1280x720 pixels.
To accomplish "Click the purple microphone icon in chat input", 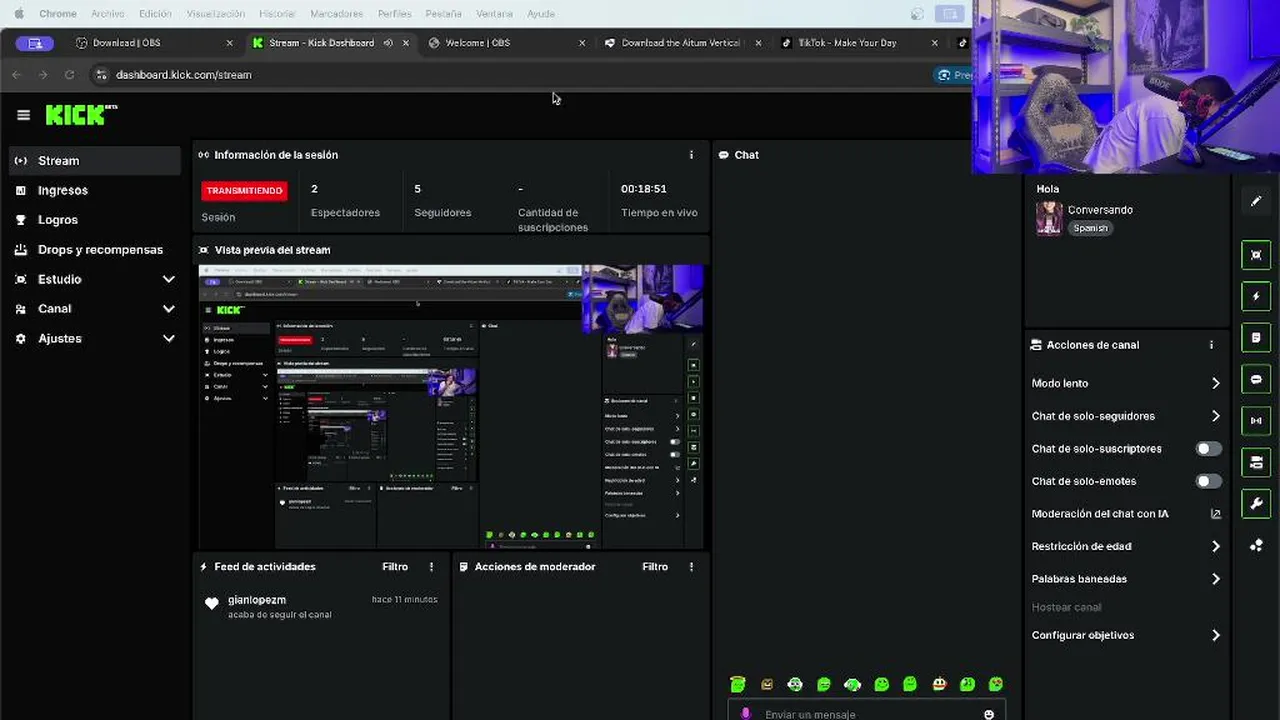I will (745, 714).
